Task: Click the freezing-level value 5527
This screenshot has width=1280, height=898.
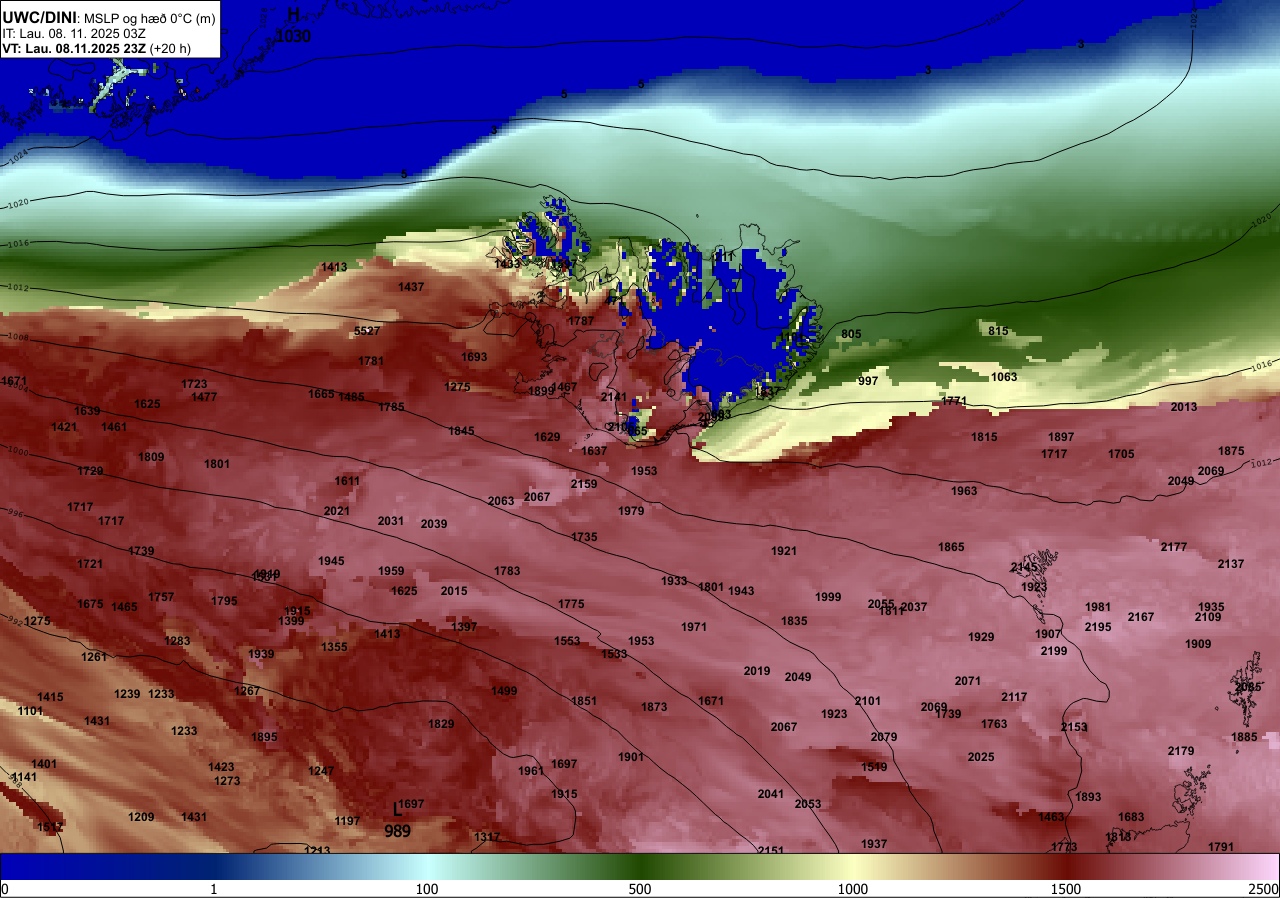Action: point(368,331)
